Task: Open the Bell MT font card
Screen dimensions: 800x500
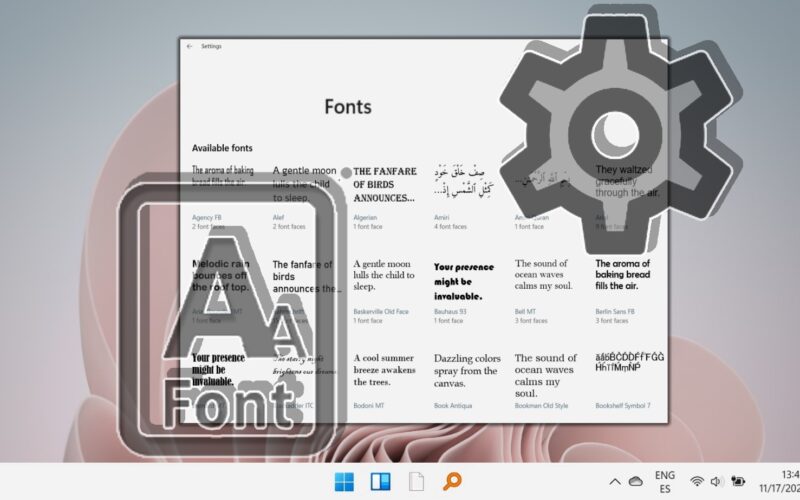Action: click(544, 292)
